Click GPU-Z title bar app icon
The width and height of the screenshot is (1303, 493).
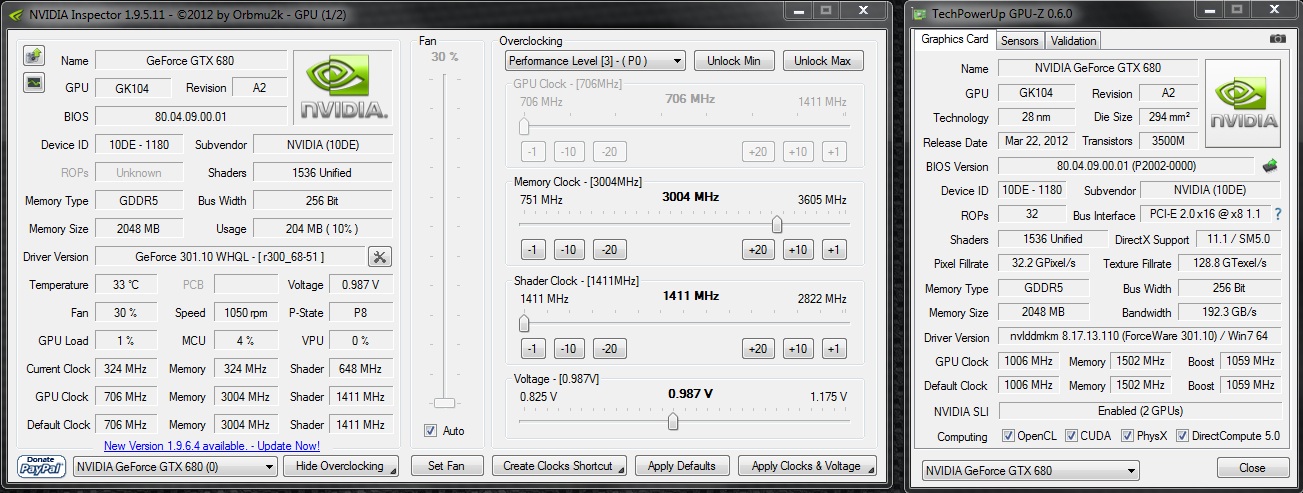point(917,12)
